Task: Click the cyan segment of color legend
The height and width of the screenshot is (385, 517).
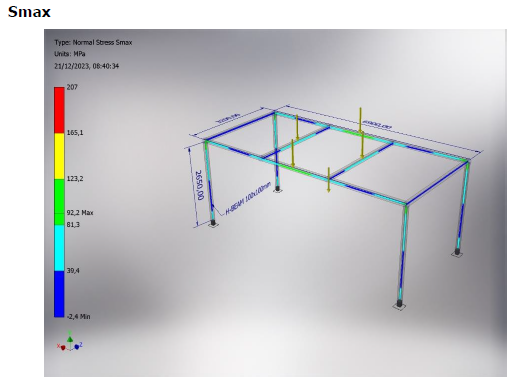Action: click(59, 248)
